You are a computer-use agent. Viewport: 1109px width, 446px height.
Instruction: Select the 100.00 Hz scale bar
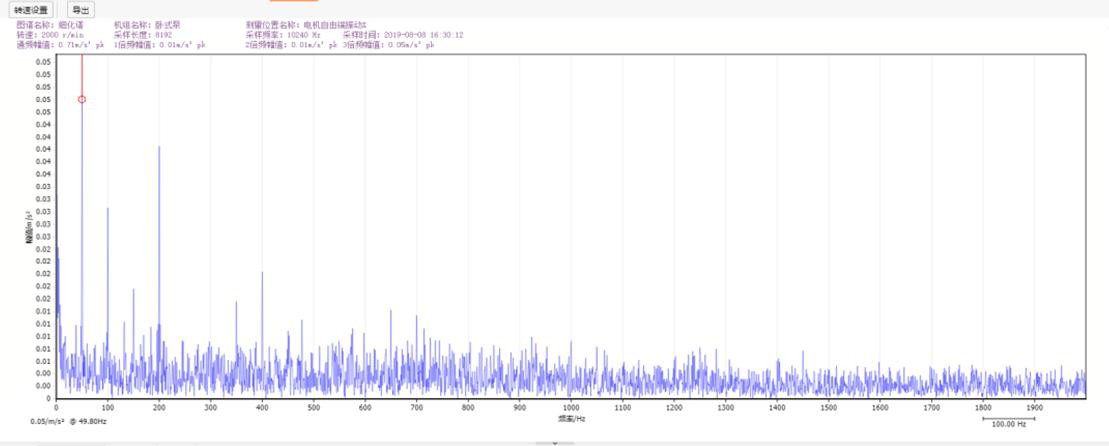(1008, 421)
